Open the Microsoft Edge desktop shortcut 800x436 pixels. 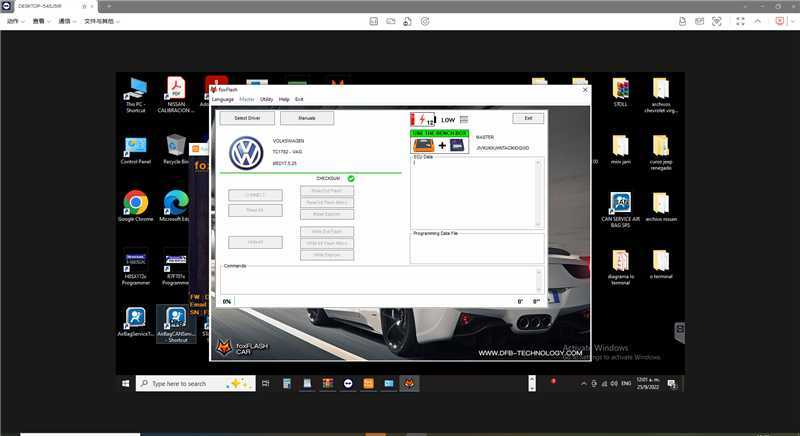(176, 204)
